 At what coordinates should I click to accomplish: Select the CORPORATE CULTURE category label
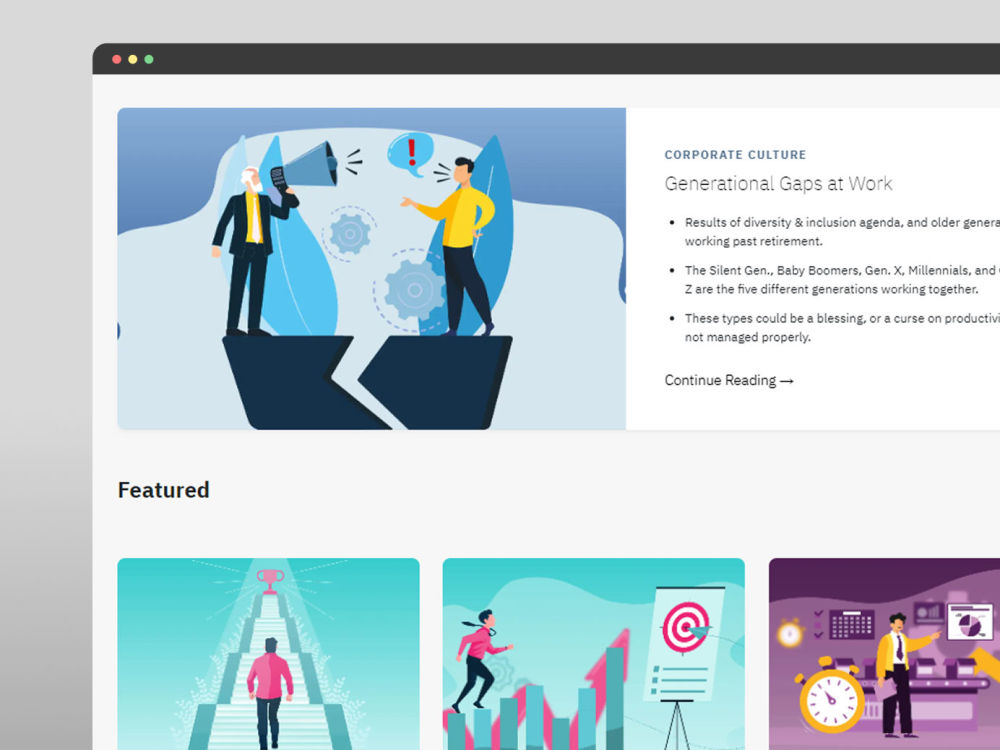tap(735, 155)
